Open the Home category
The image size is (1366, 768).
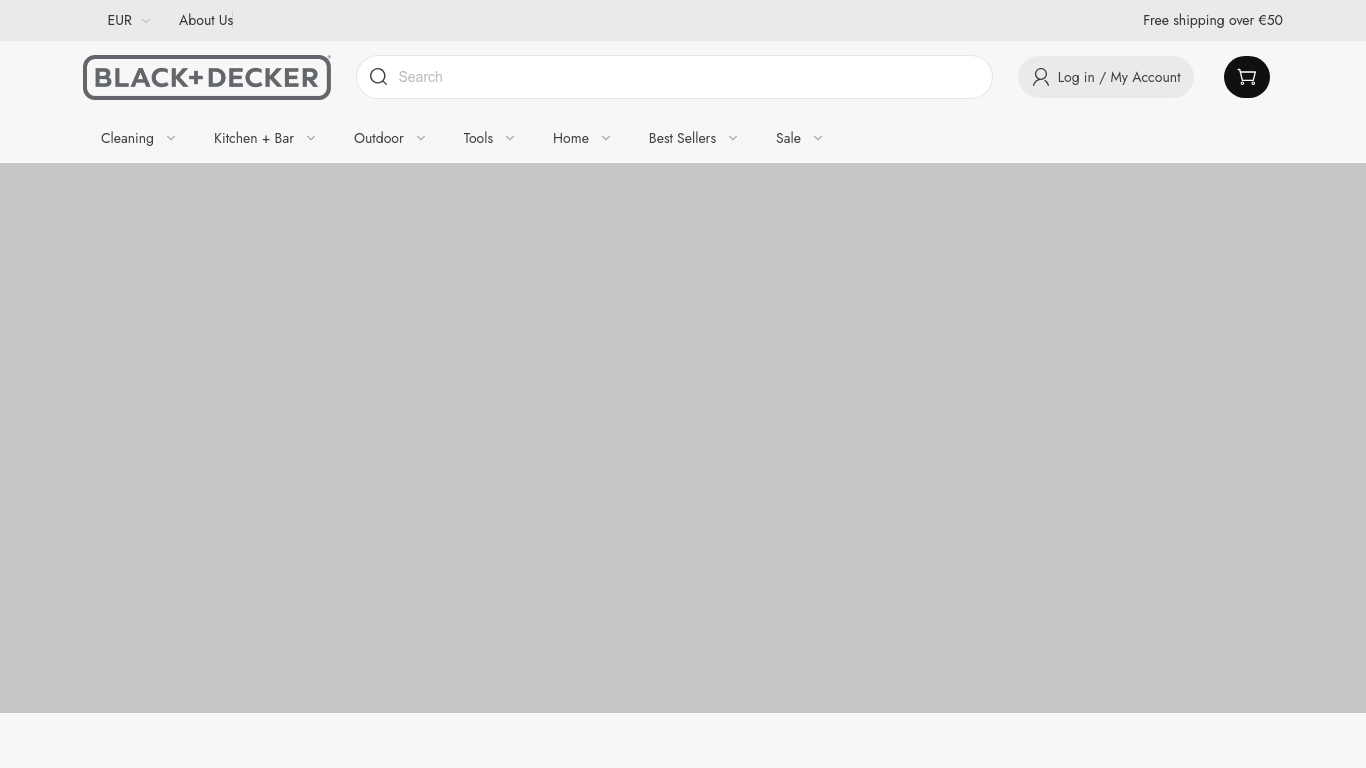571,138
